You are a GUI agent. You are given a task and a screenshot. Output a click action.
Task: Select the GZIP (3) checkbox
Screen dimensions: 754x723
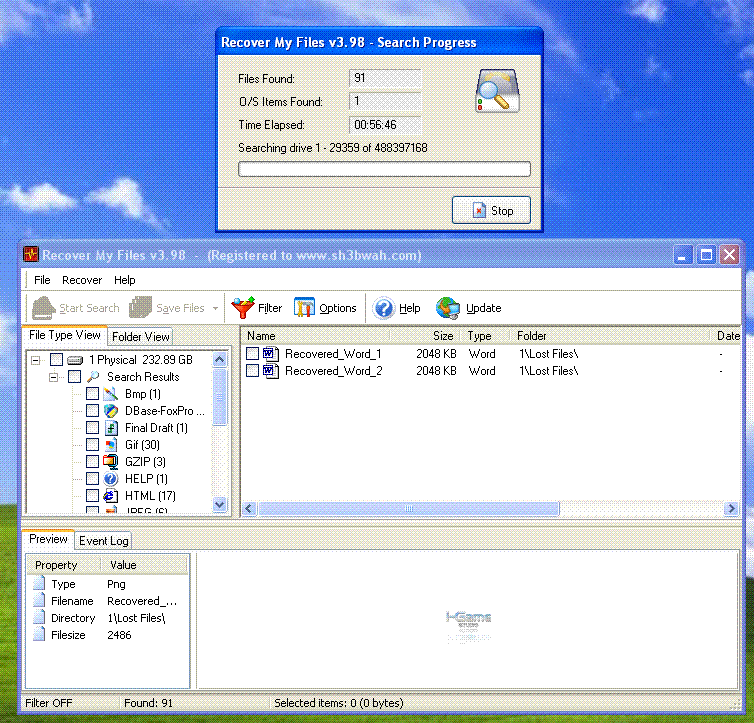pyautogui.click(x=92, y=461)
